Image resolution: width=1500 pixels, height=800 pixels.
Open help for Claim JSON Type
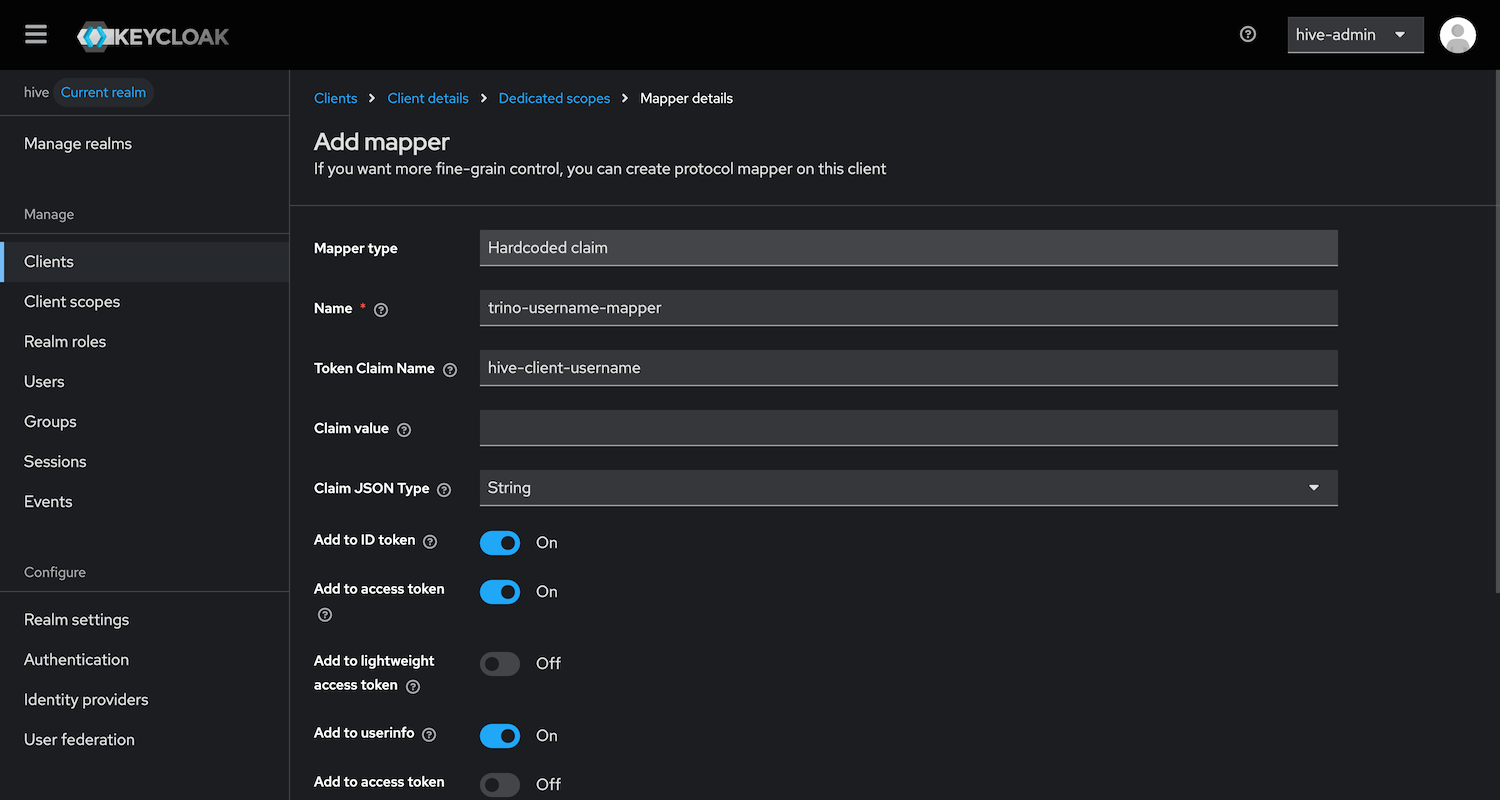(444, 490)
